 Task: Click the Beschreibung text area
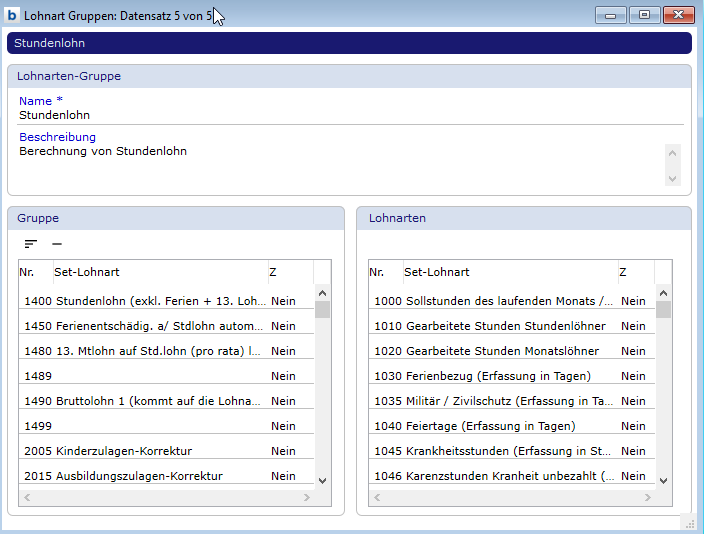pyautogui.click(x=340, y=163)
